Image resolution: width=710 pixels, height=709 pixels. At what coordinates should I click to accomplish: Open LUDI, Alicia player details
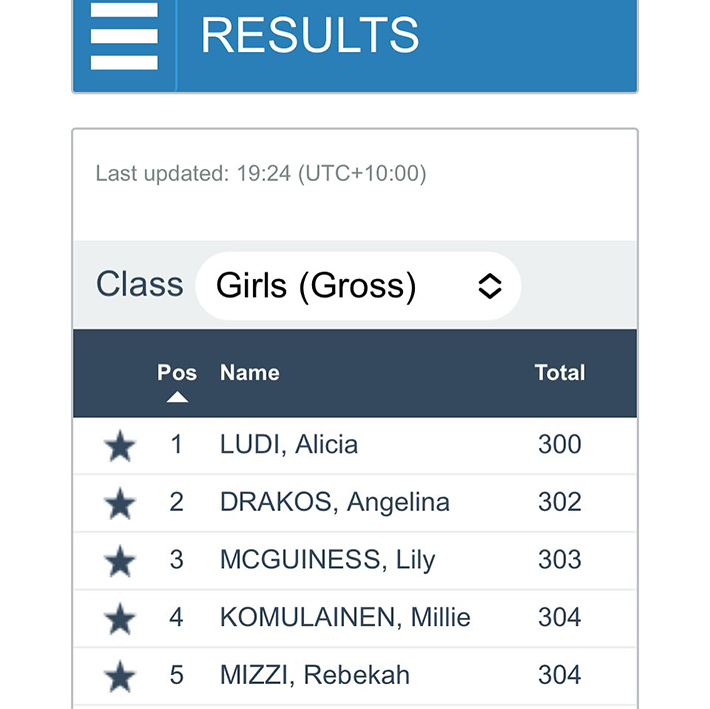coord(289,444)
